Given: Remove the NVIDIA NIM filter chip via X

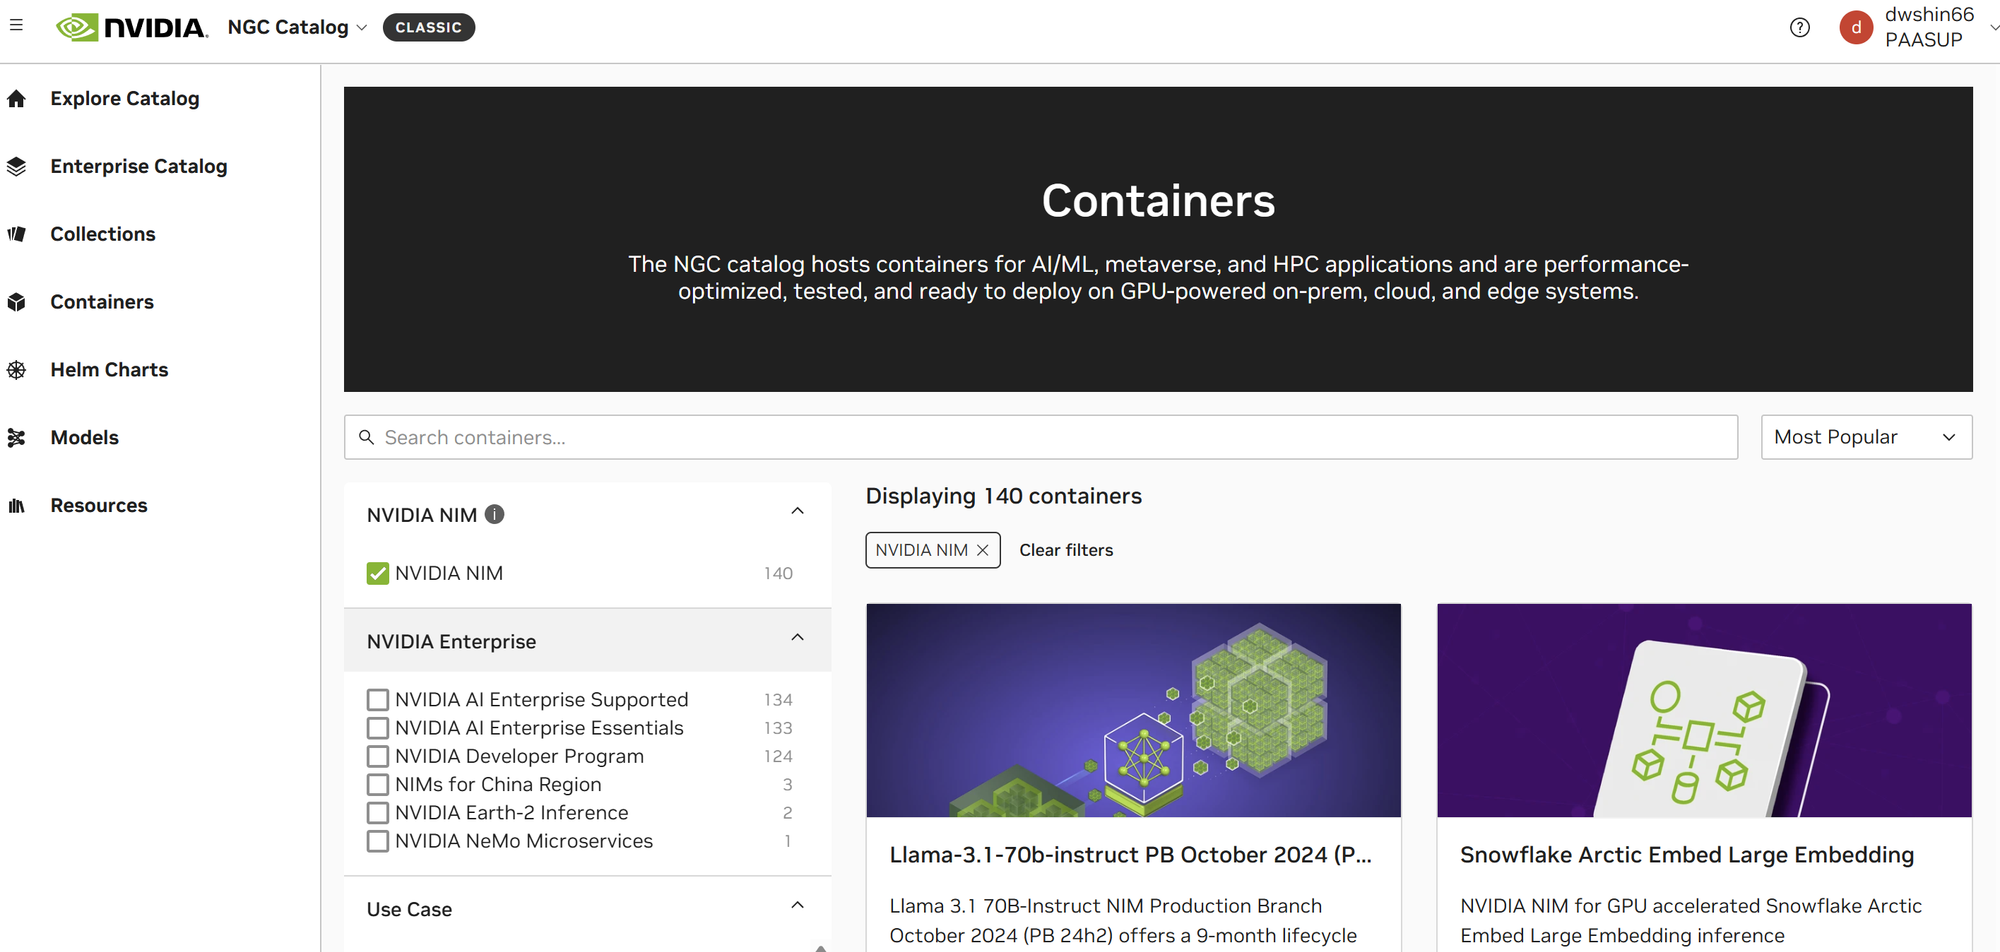Looking at the screenshot, I should (983, 550).
